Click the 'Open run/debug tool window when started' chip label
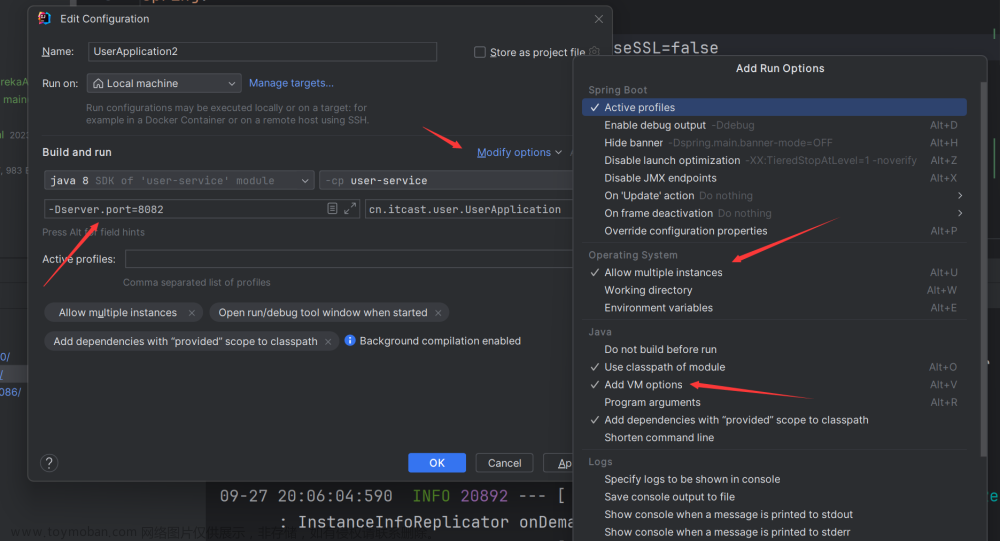This screenshot has height=541, width=1000. (323, 313)
